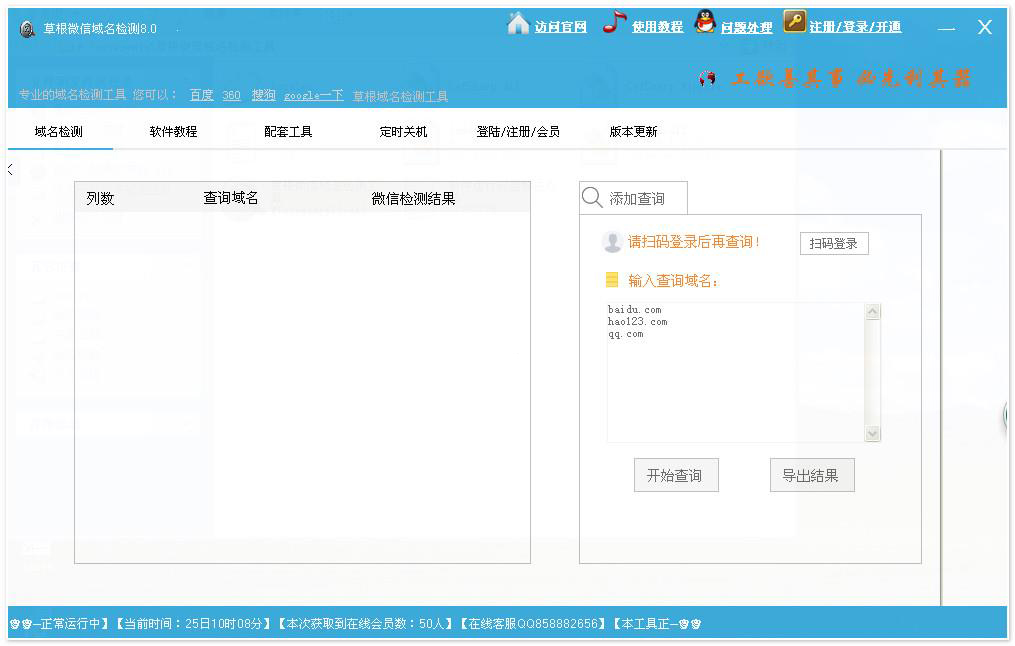Open the 配套工具 tab
Image resolution: width=1015 pixels, height=646 pixels.
pyautogui.click(x=287, y=131)
